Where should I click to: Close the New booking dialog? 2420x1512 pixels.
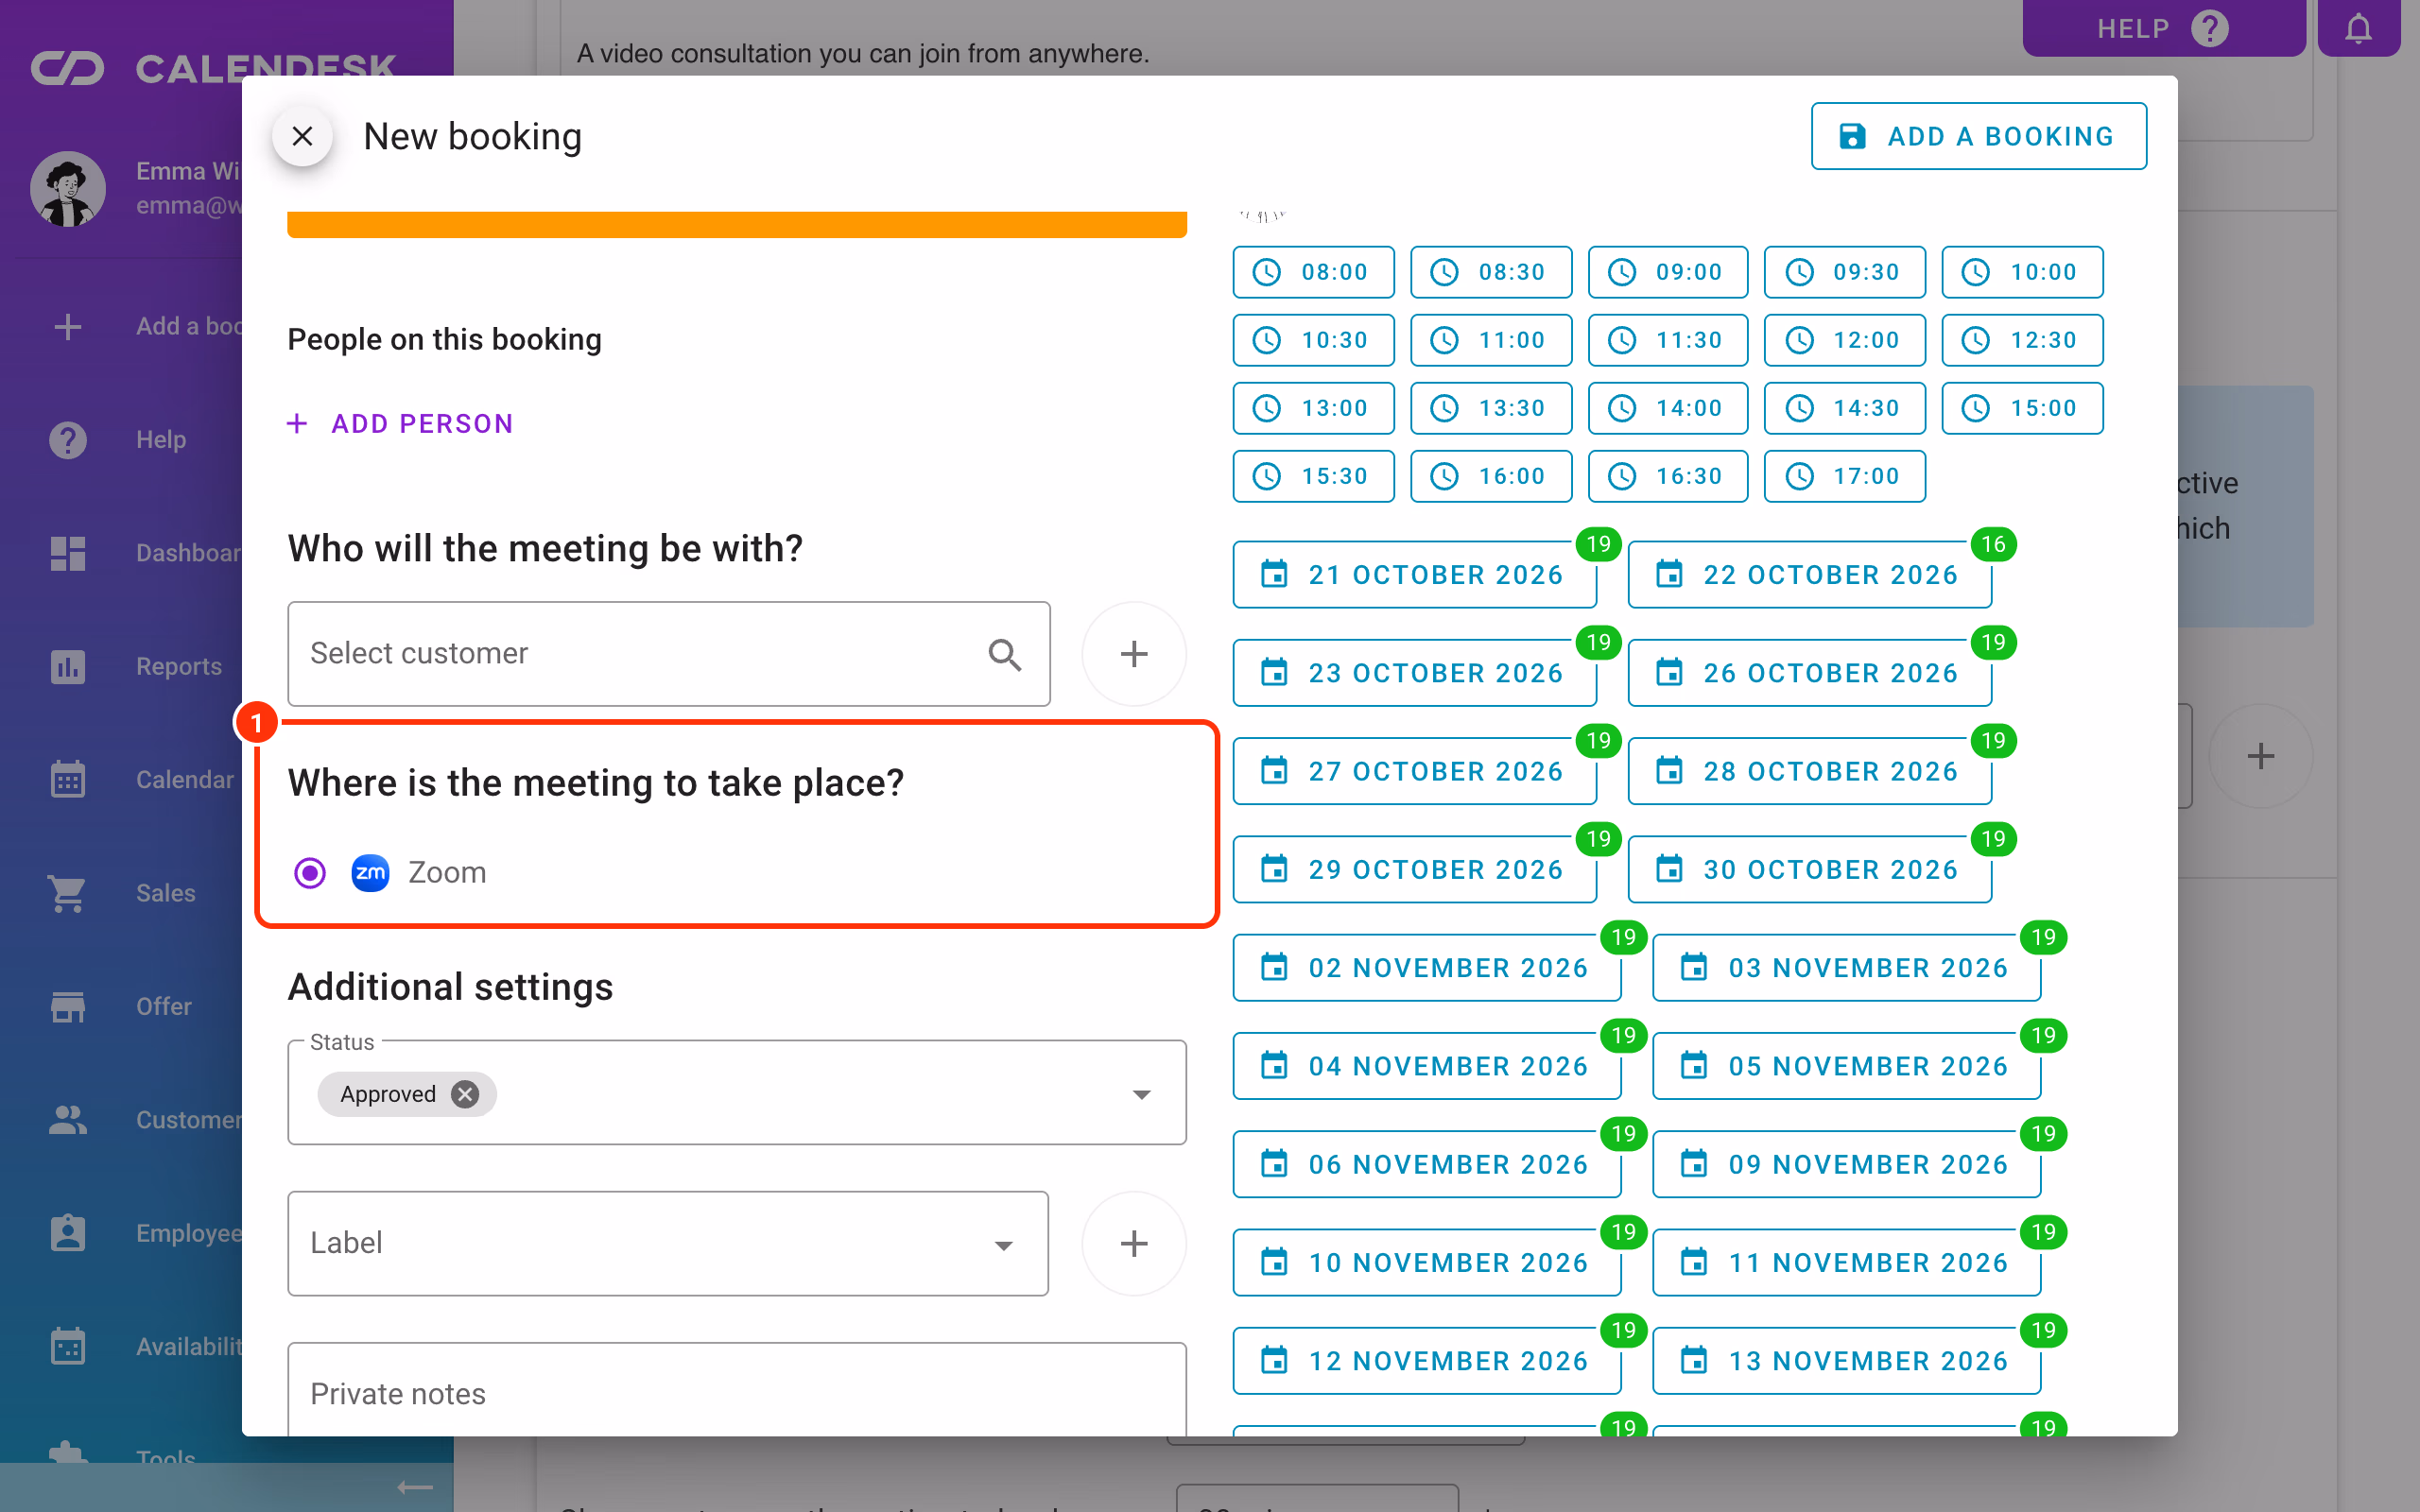[302, 136]
